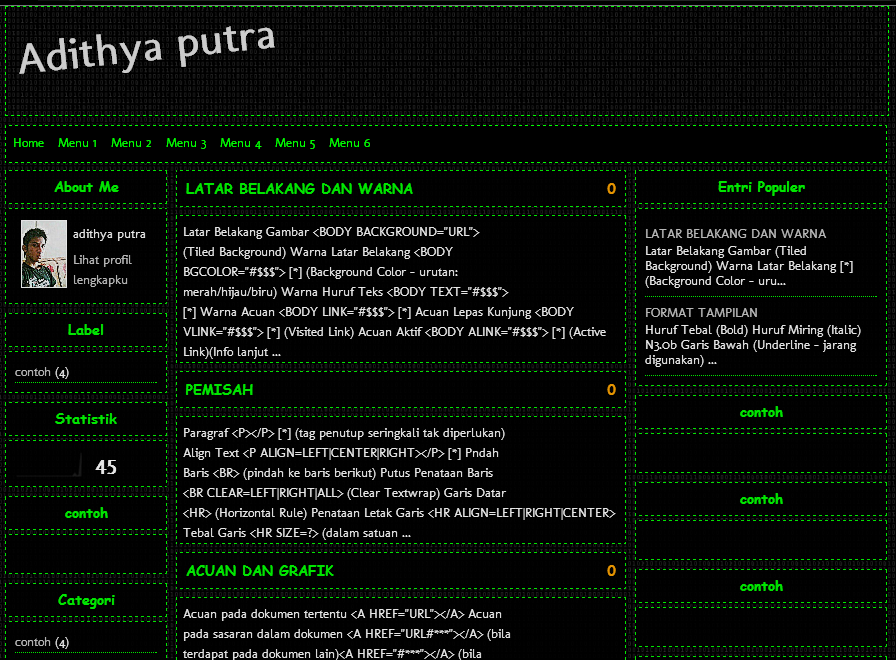Open the Home menu link

point(29,143)
